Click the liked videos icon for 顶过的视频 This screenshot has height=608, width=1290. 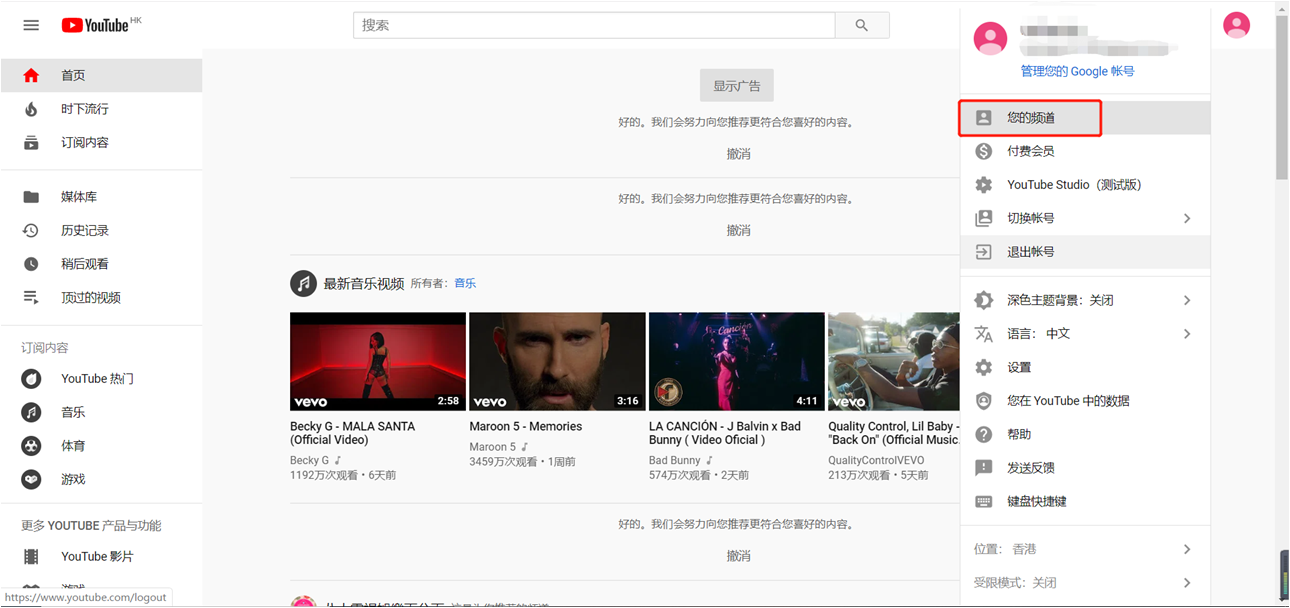coord(31,298)
